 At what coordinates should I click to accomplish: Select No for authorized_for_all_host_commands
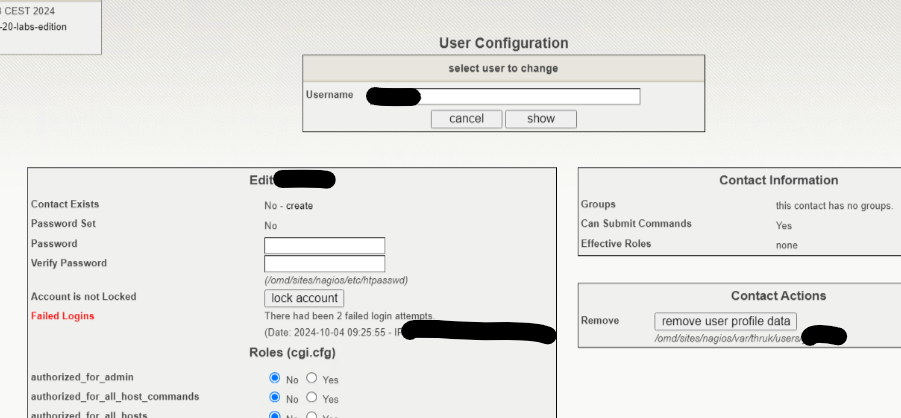coord(275,398)
